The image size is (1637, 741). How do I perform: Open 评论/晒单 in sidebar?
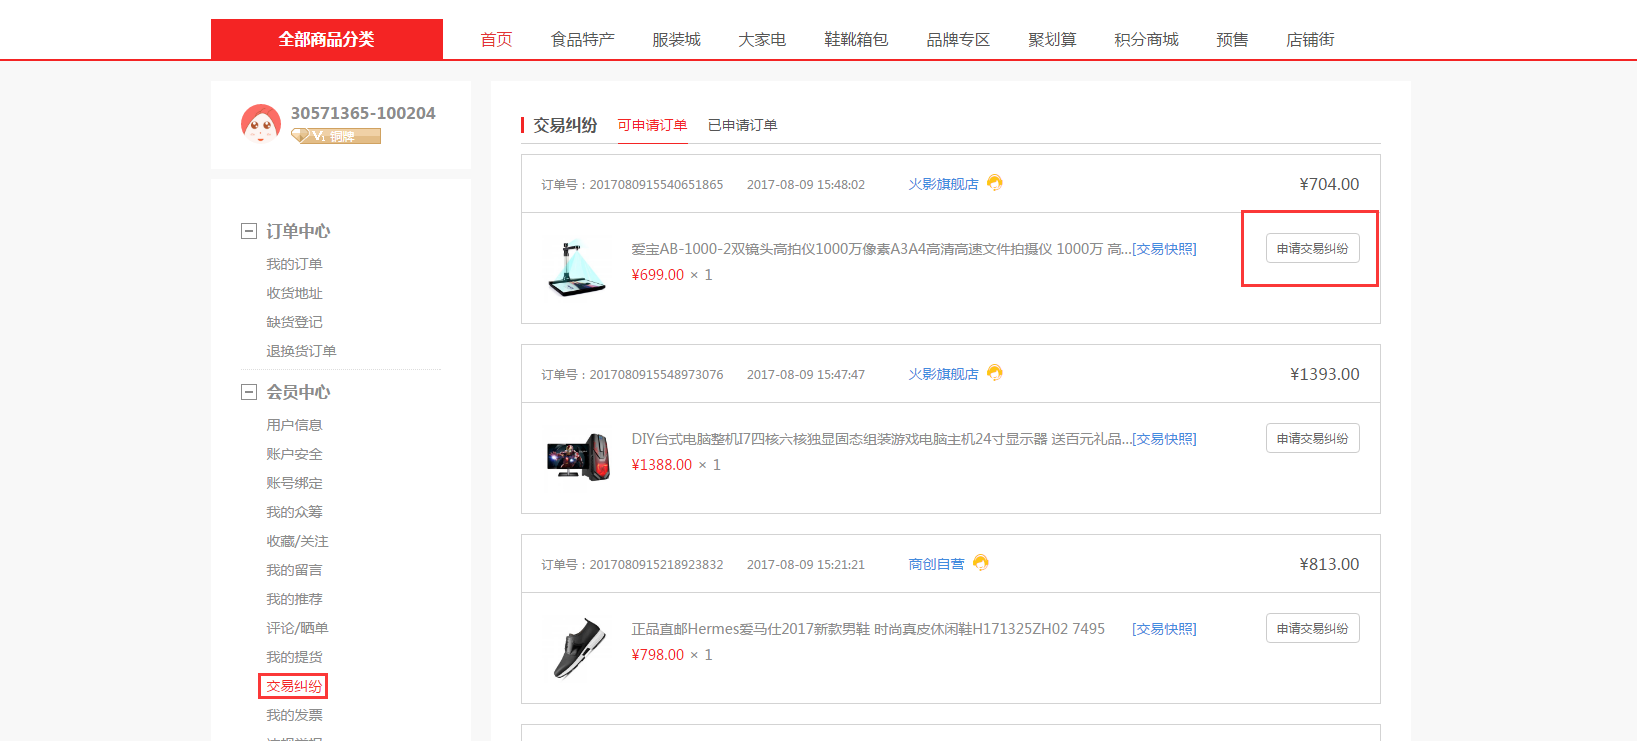297,628
